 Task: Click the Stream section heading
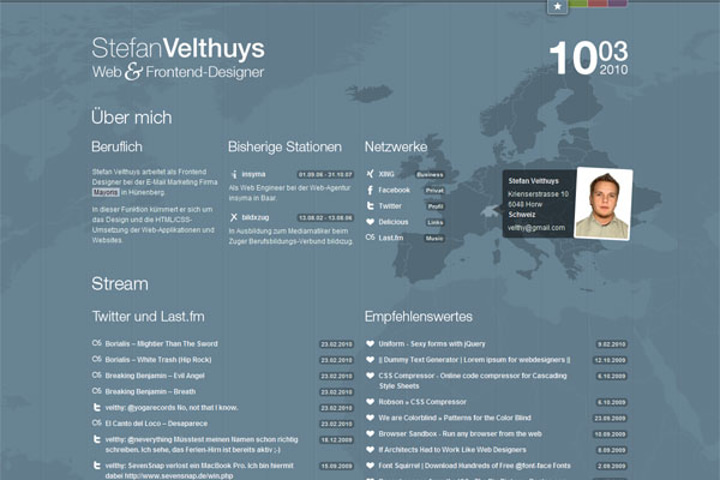(x=120, y=283)
